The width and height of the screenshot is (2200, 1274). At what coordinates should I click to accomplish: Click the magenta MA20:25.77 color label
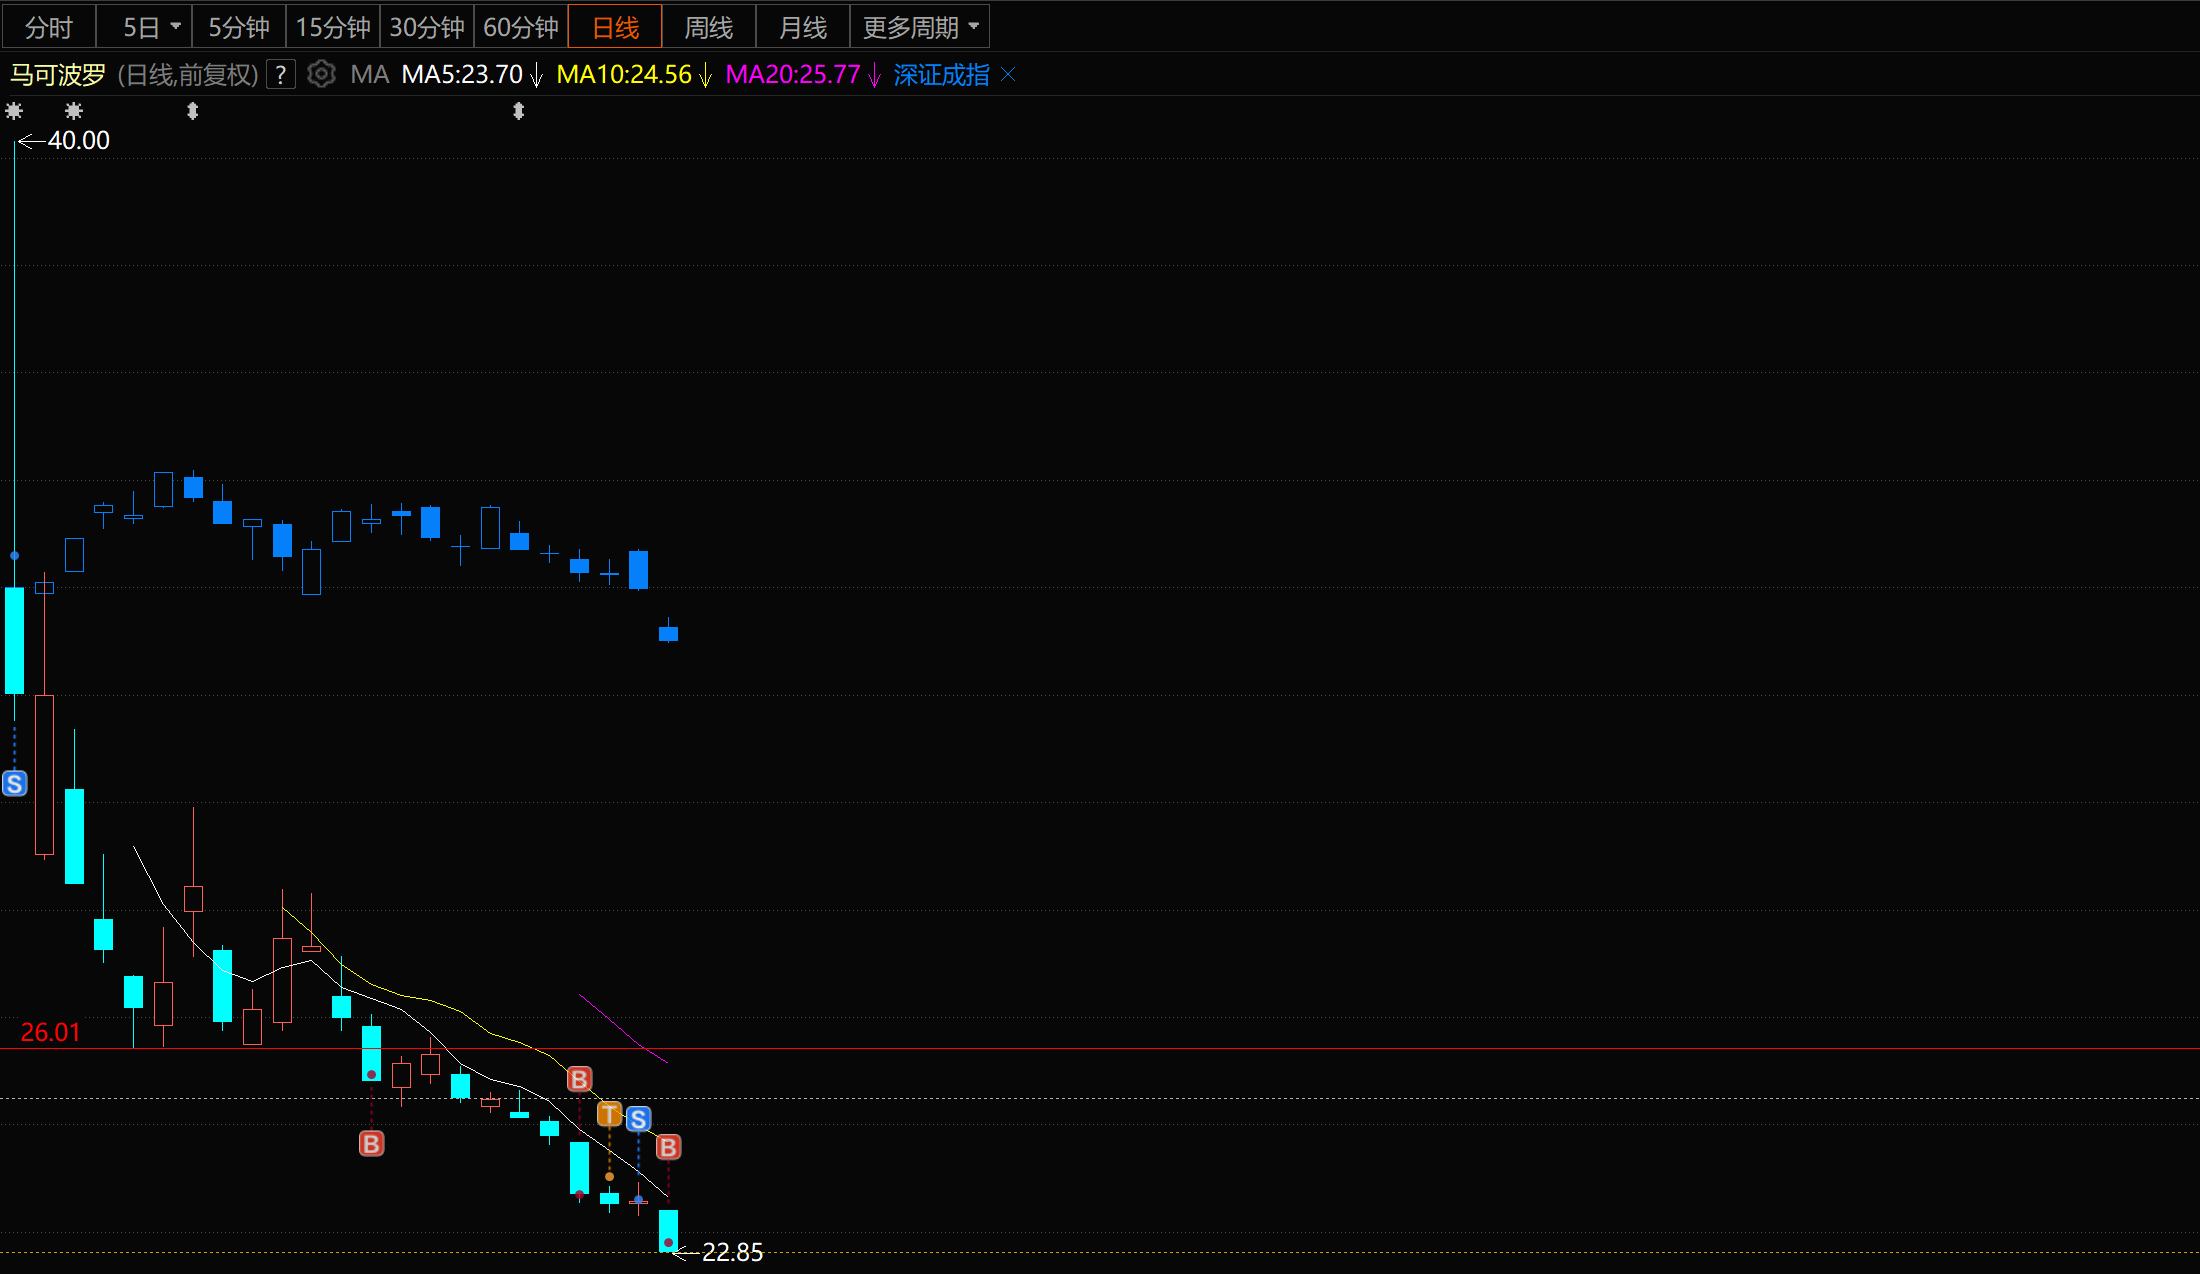(x=792, y=75)
